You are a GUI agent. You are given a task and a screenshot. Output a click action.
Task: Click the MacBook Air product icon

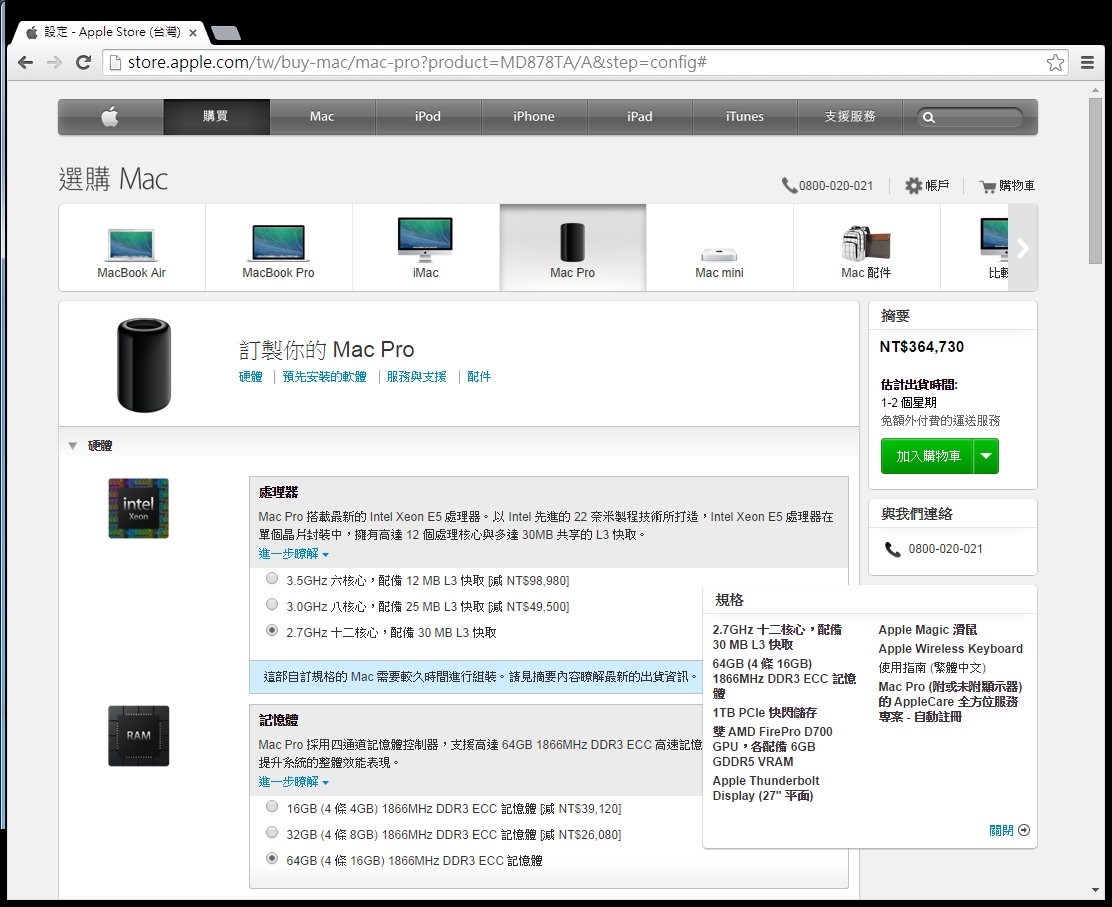point(131,245)
